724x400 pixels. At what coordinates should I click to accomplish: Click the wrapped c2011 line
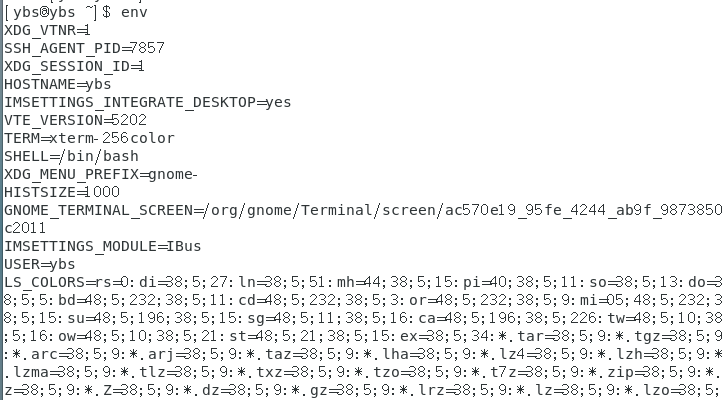24,228
